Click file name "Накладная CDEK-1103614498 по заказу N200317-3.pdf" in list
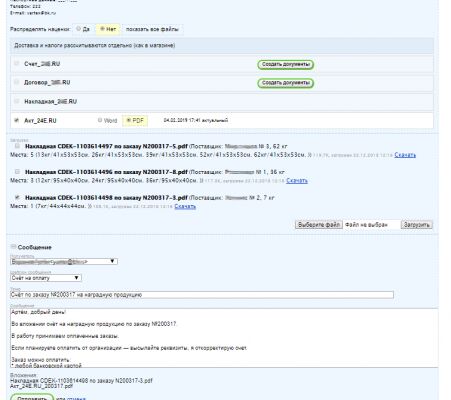 (x=106, y=198)
